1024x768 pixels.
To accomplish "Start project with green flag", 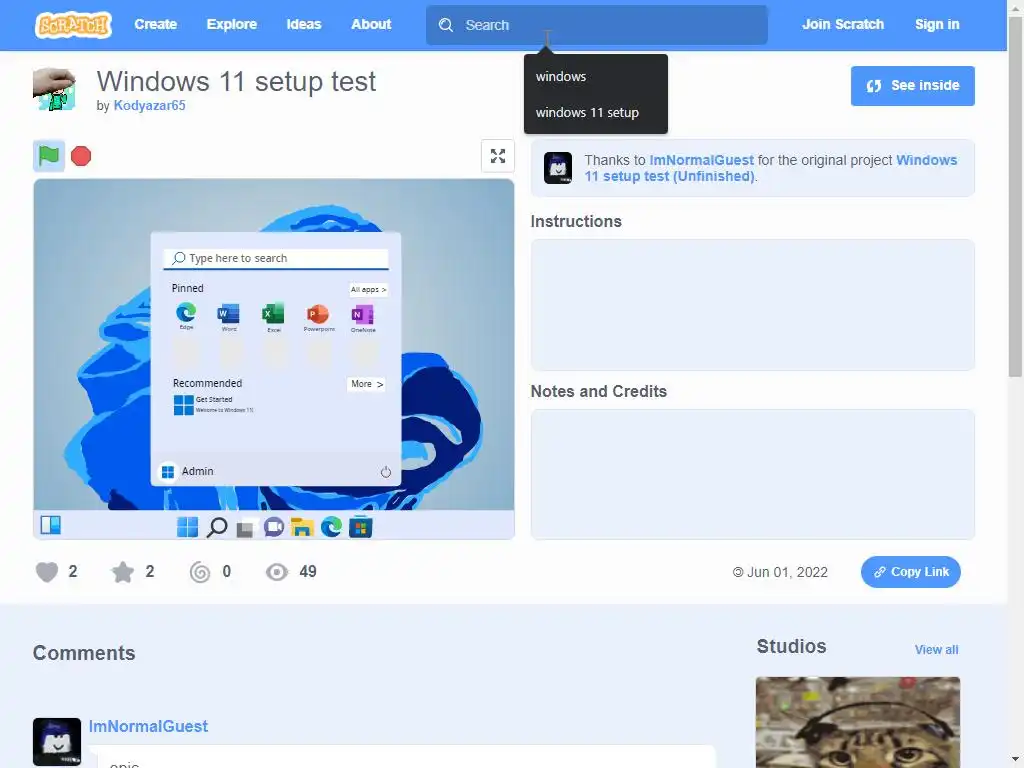I will [49, 155].
